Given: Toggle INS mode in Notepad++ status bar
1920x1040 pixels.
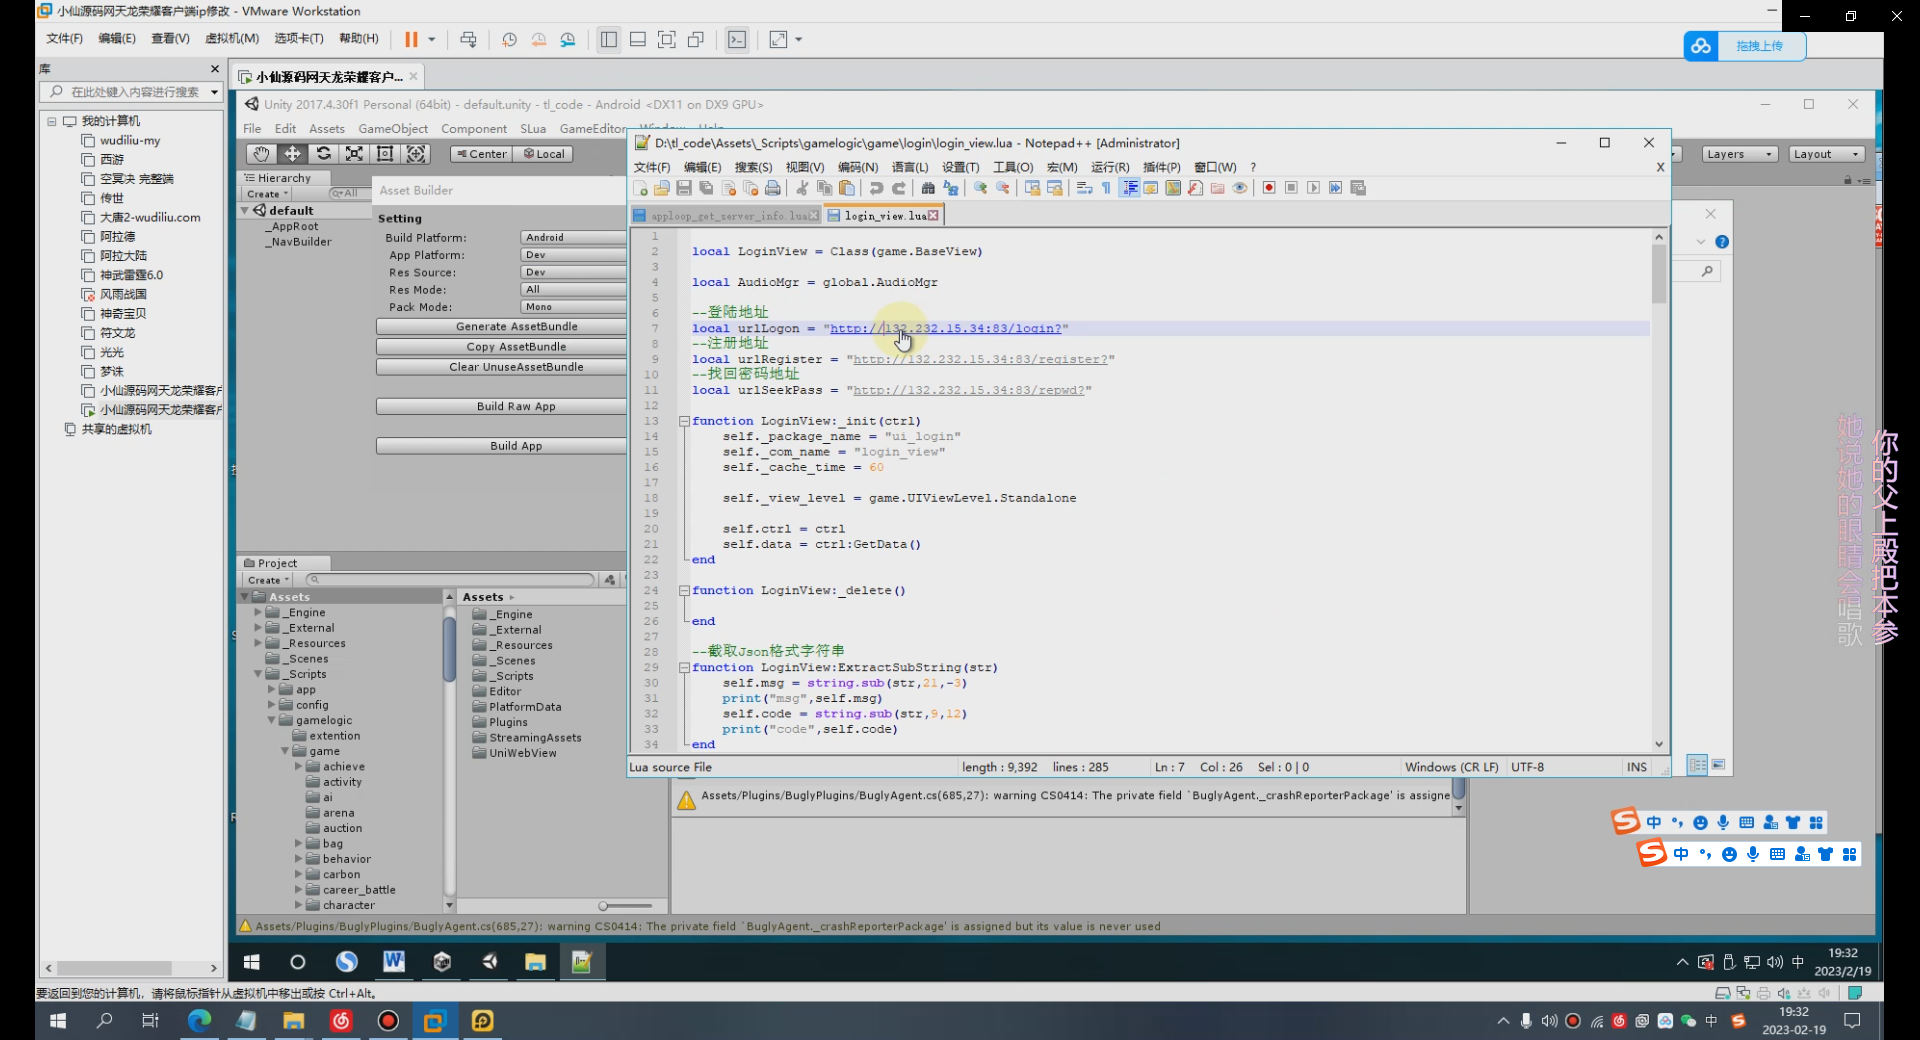Looking at the screenshot, I should click(1636, 767).
